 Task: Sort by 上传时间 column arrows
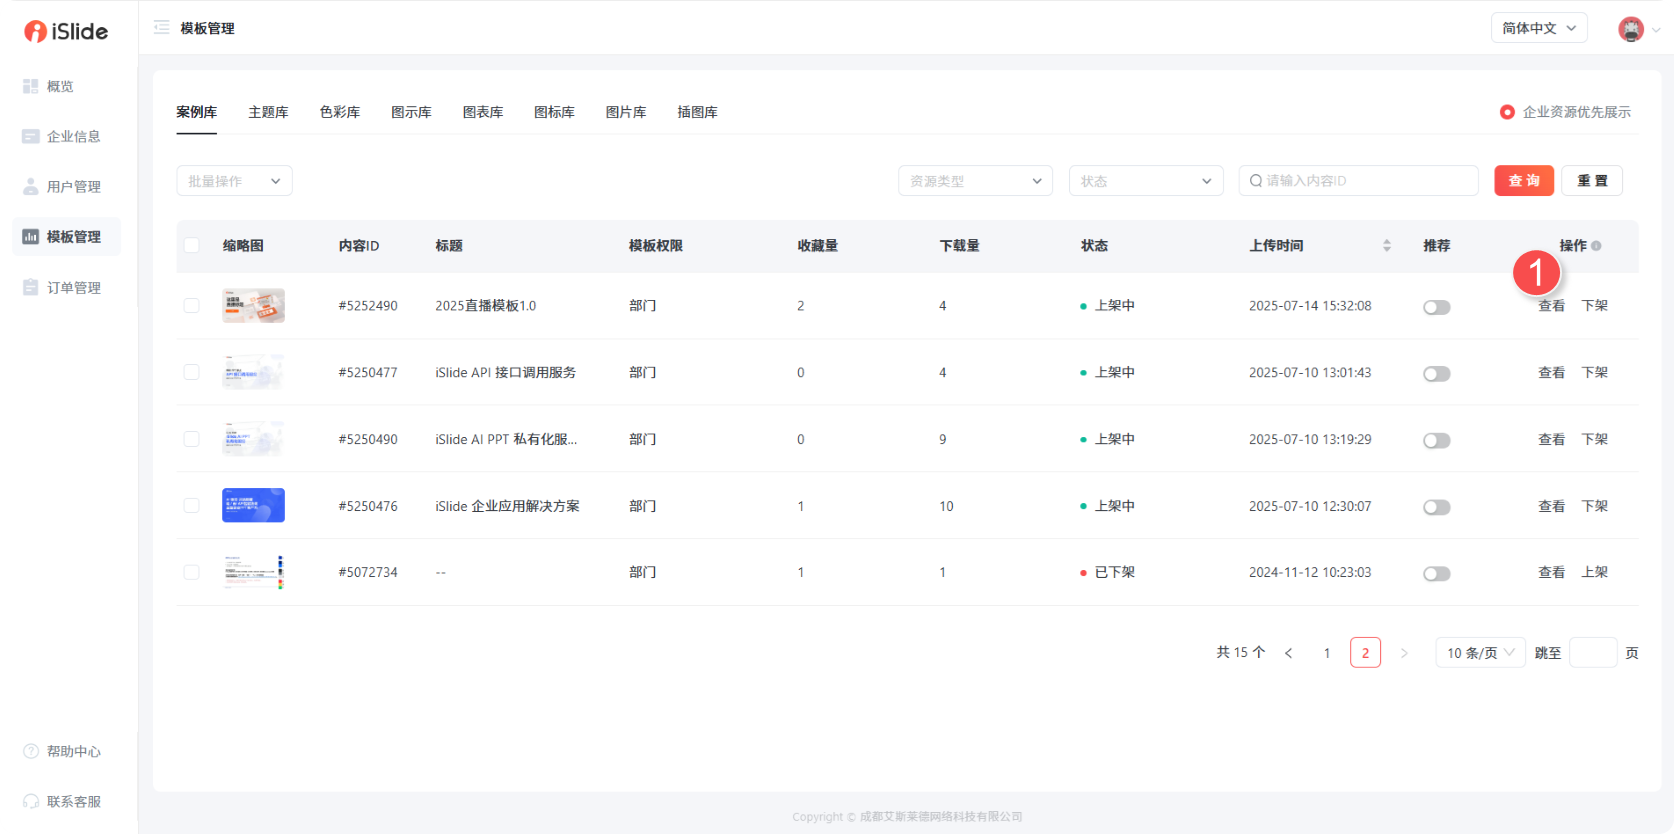(x=1386, y=246)
